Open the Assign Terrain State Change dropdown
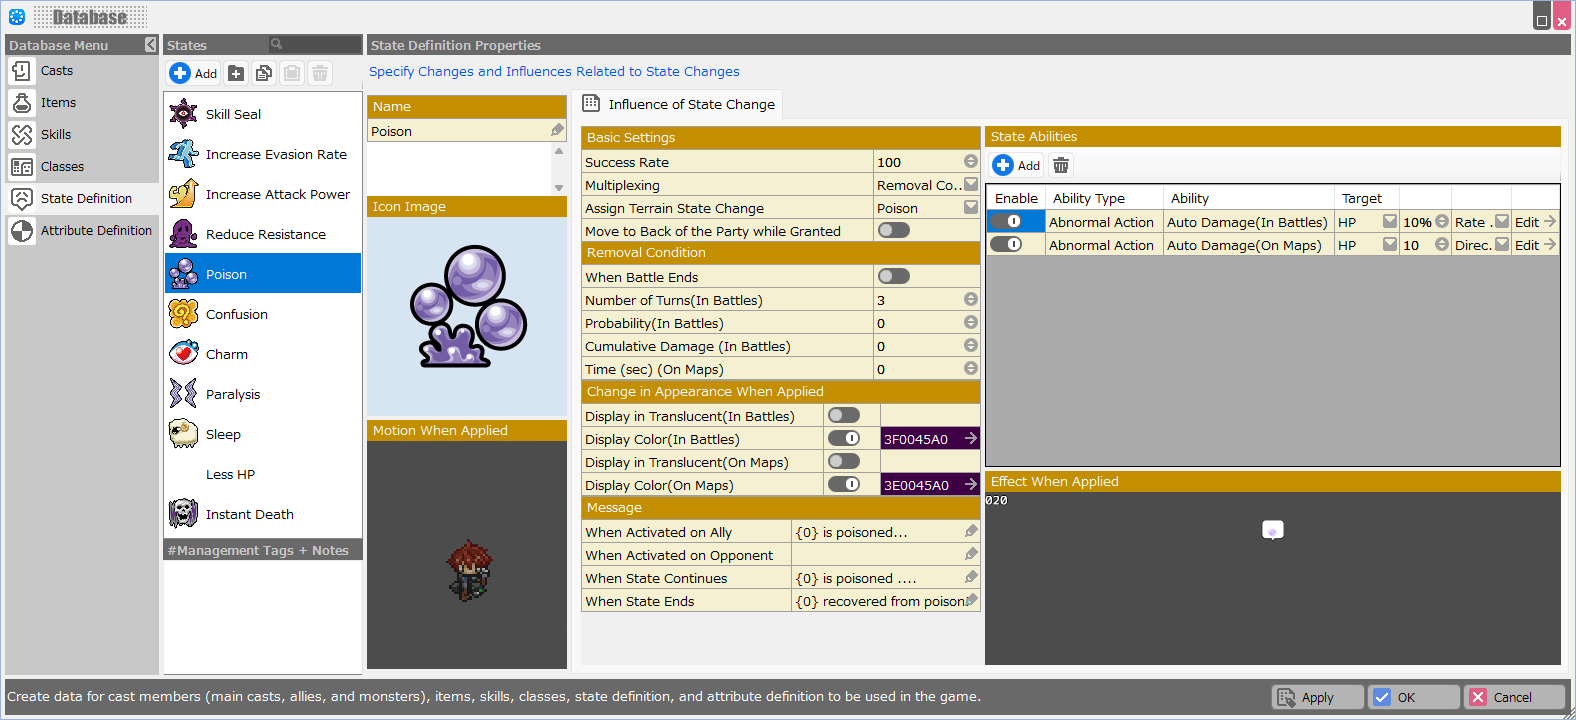 tap(970, 208)
